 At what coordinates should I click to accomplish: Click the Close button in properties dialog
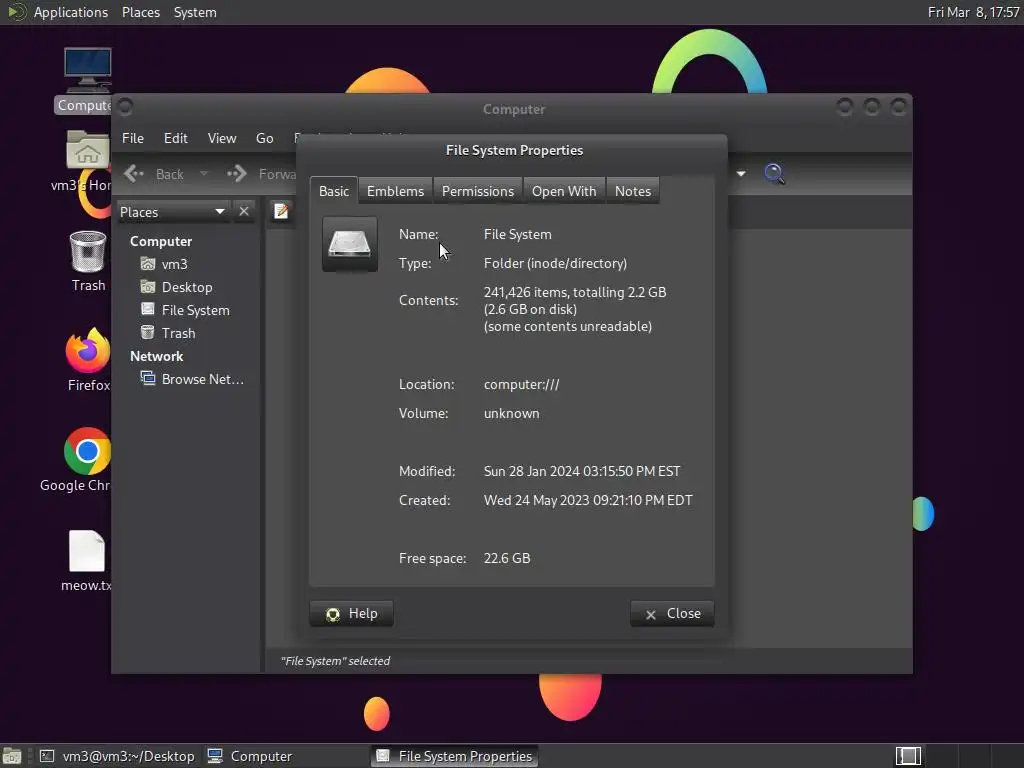(x=672, y=613)
